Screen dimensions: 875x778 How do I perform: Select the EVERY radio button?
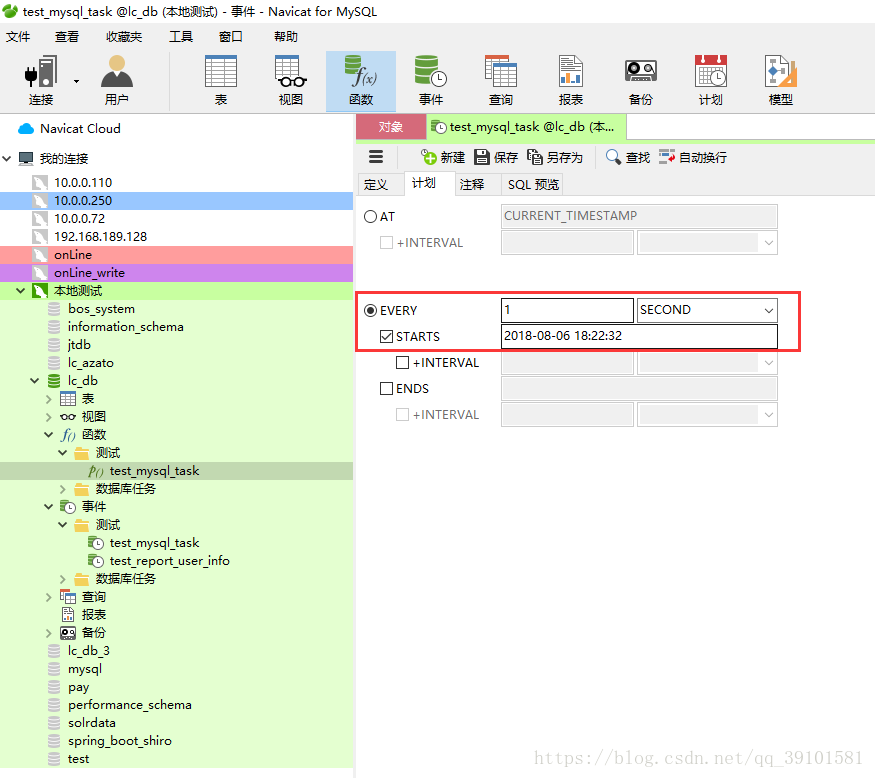(x=371, y=310)
